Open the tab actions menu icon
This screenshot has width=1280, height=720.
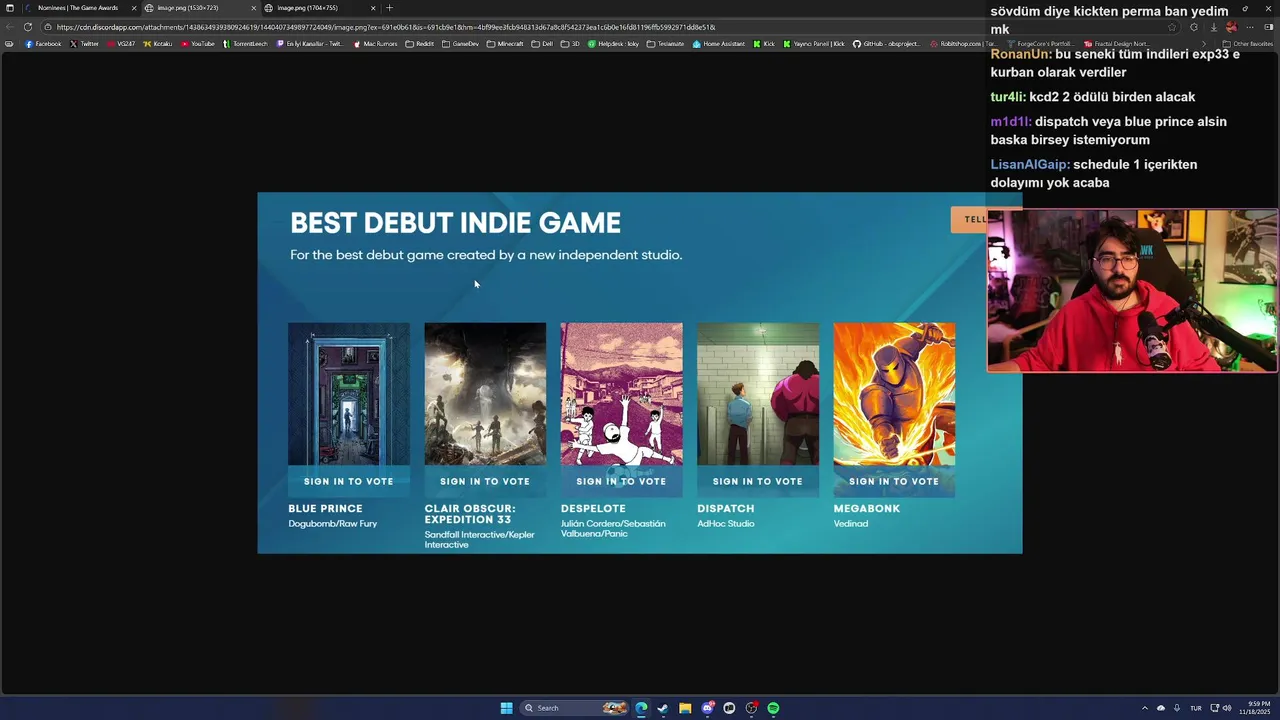[x=10, y=8]
